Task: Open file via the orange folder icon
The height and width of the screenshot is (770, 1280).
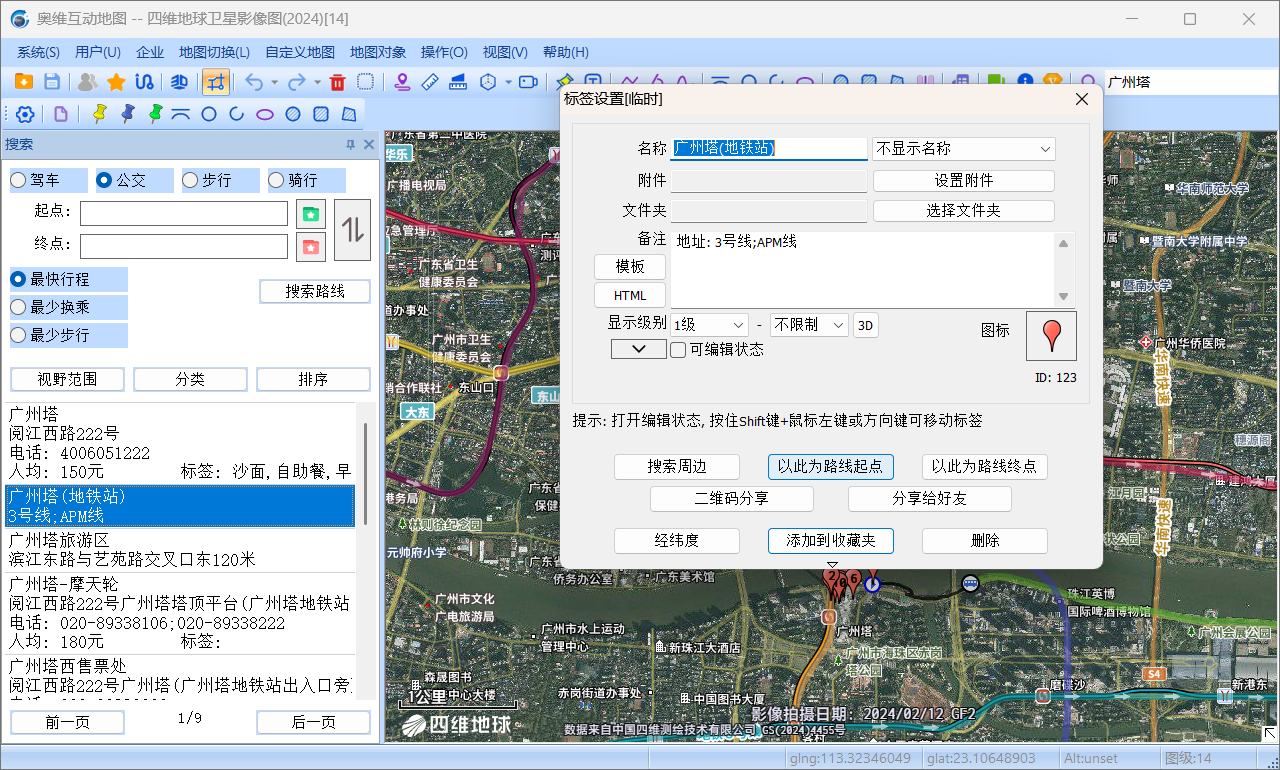Action: (x=23, y=82)
